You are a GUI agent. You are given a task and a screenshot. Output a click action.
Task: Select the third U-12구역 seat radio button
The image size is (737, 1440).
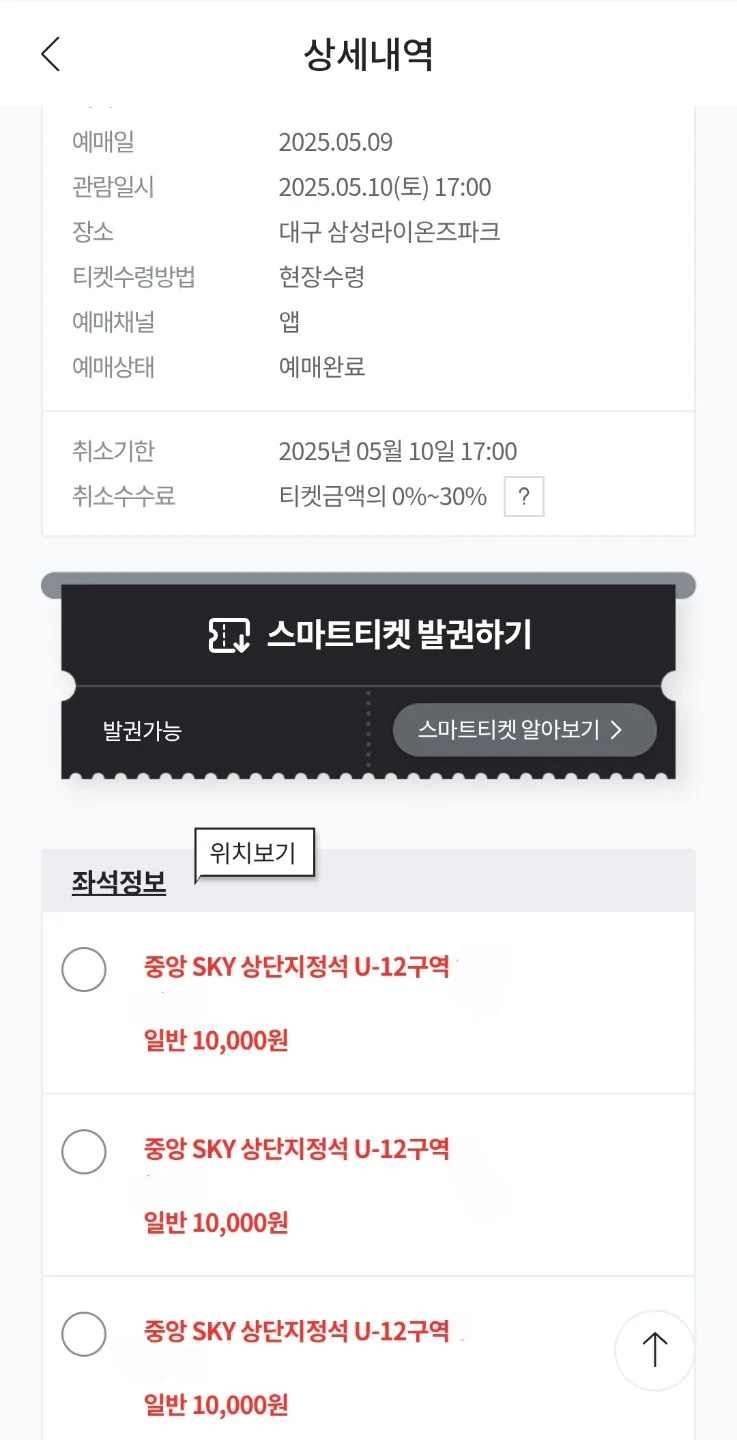tap(84, 1333)
